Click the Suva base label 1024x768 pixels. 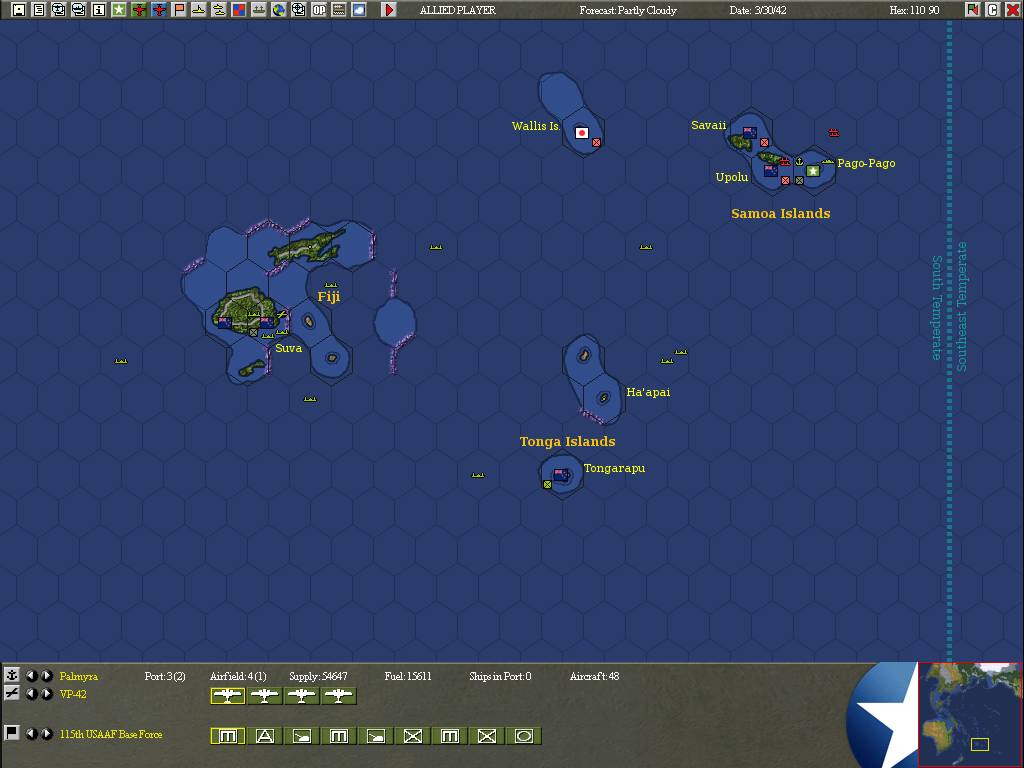(x=289, y=348)
